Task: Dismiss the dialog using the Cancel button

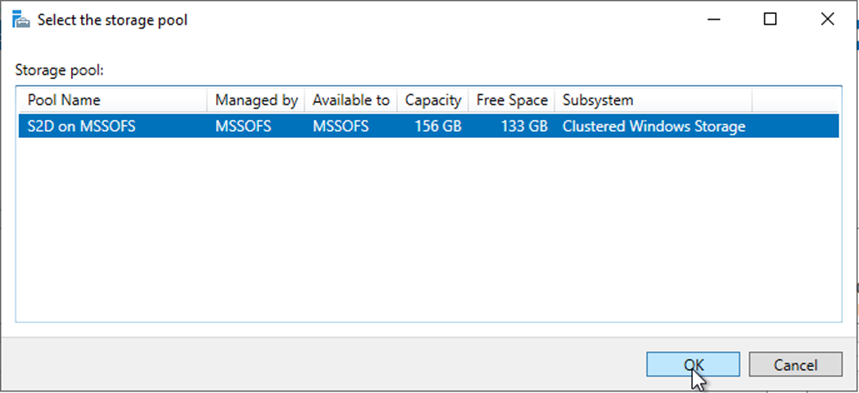Action: 795,364
